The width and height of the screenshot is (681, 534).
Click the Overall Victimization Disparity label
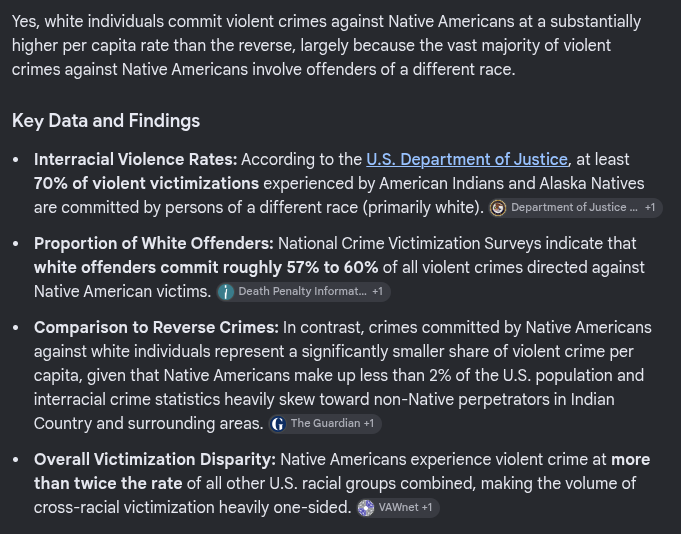tap(155, 459)
